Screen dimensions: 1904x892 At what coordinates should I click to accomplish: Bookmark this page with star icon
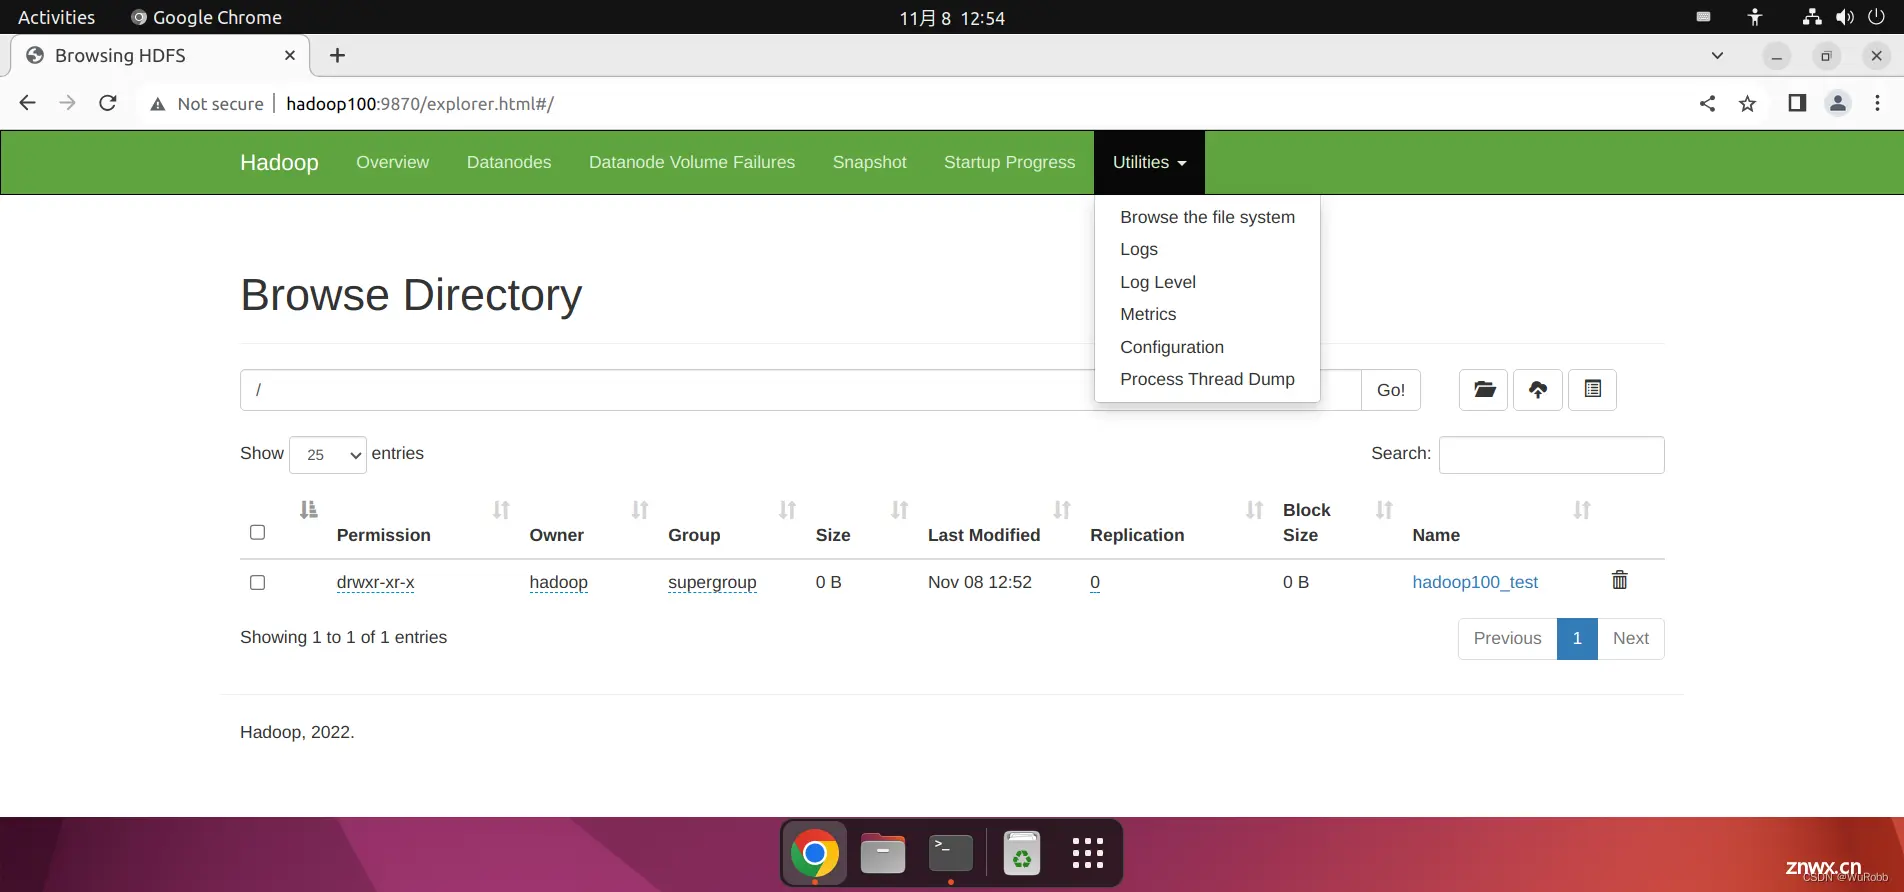(1747, 103)
